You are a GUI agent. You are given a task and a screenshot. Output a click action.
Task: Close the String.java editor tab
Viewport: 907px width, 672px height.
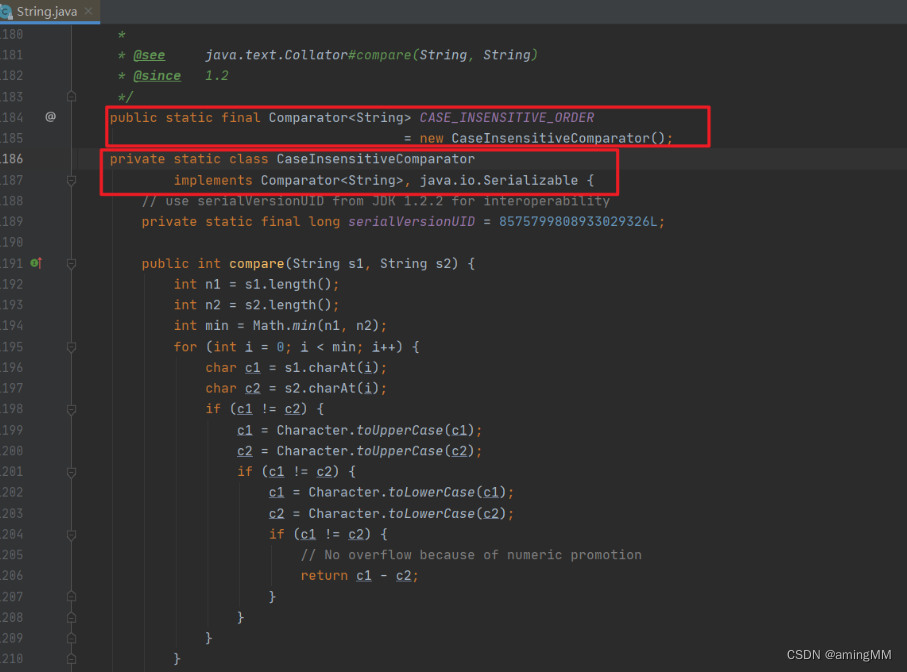pos(89,11)
